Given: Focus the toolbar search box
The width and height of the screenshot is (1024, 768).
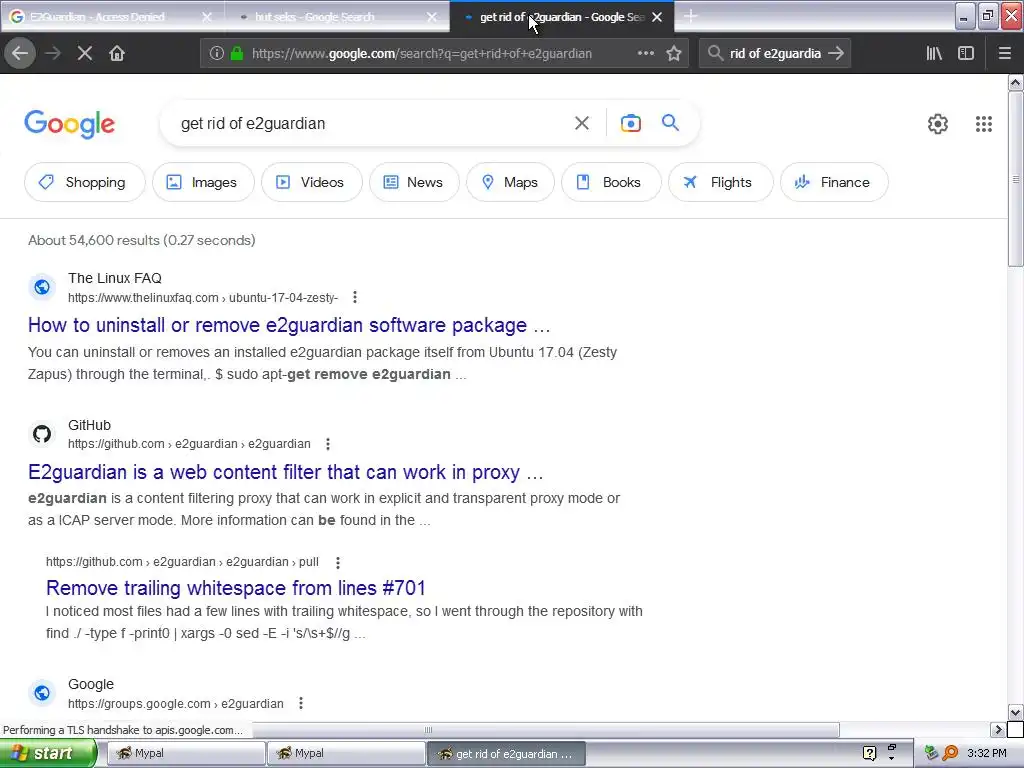Looking at the screenshot, I should point(775,54).
